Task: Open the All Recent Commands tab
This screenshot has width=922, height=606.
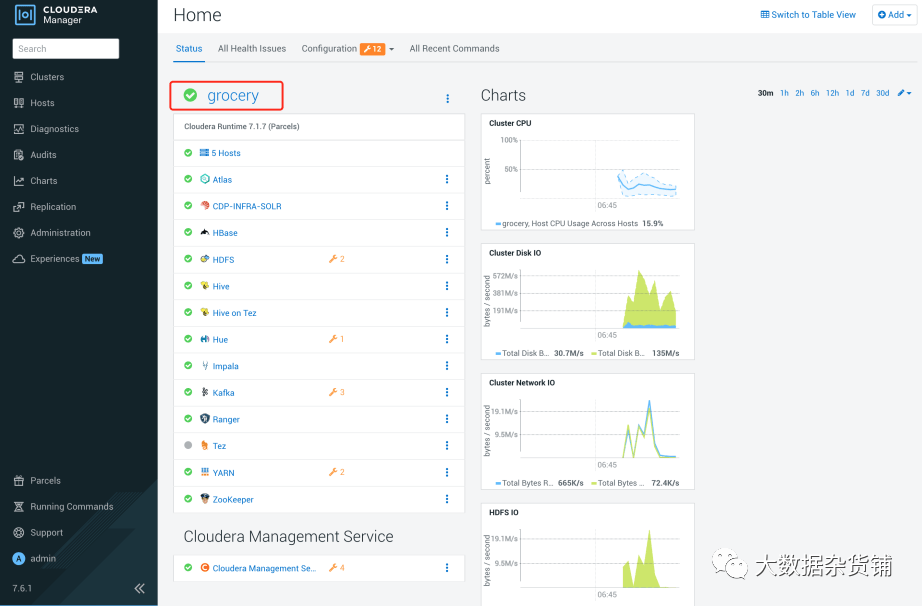Action: tap(454, 49)
